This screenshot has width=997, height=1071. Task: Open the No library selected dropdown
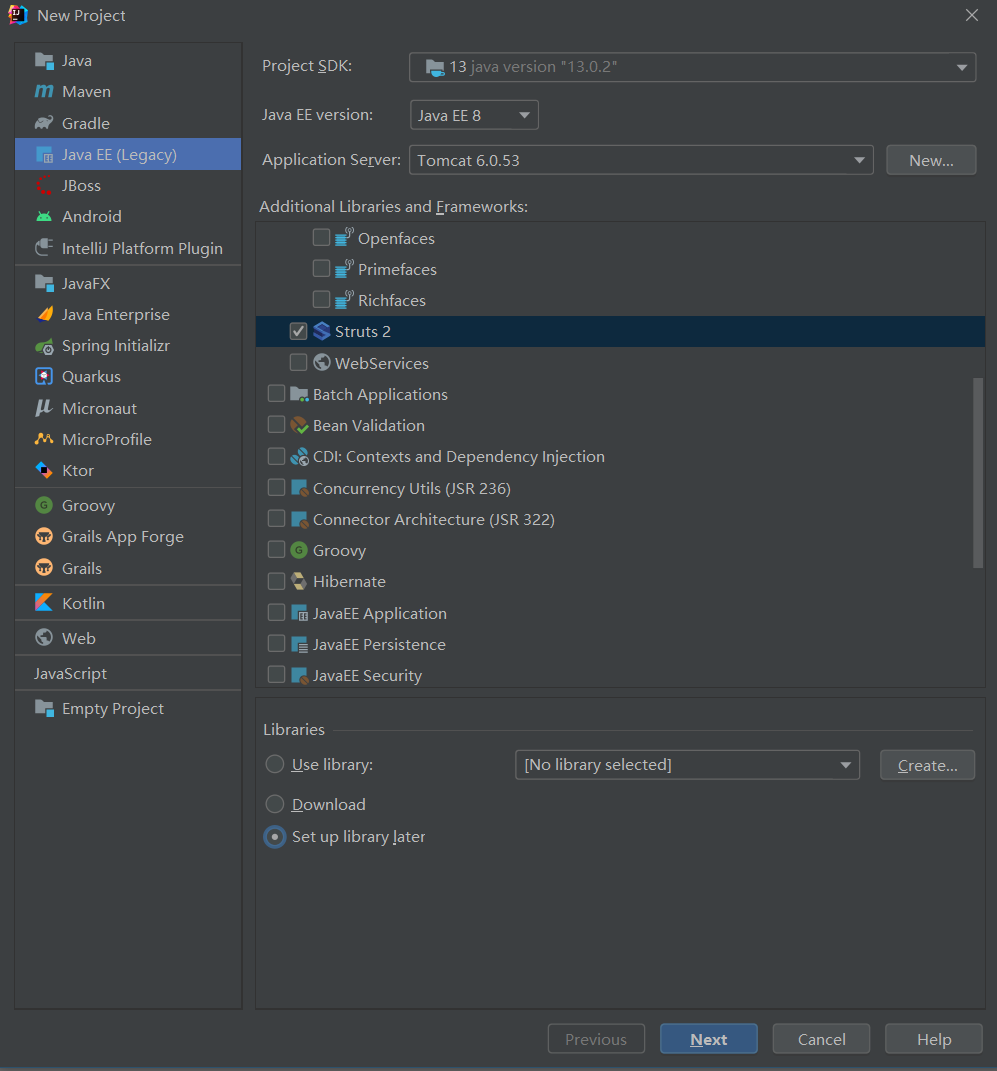click(687, 764)
